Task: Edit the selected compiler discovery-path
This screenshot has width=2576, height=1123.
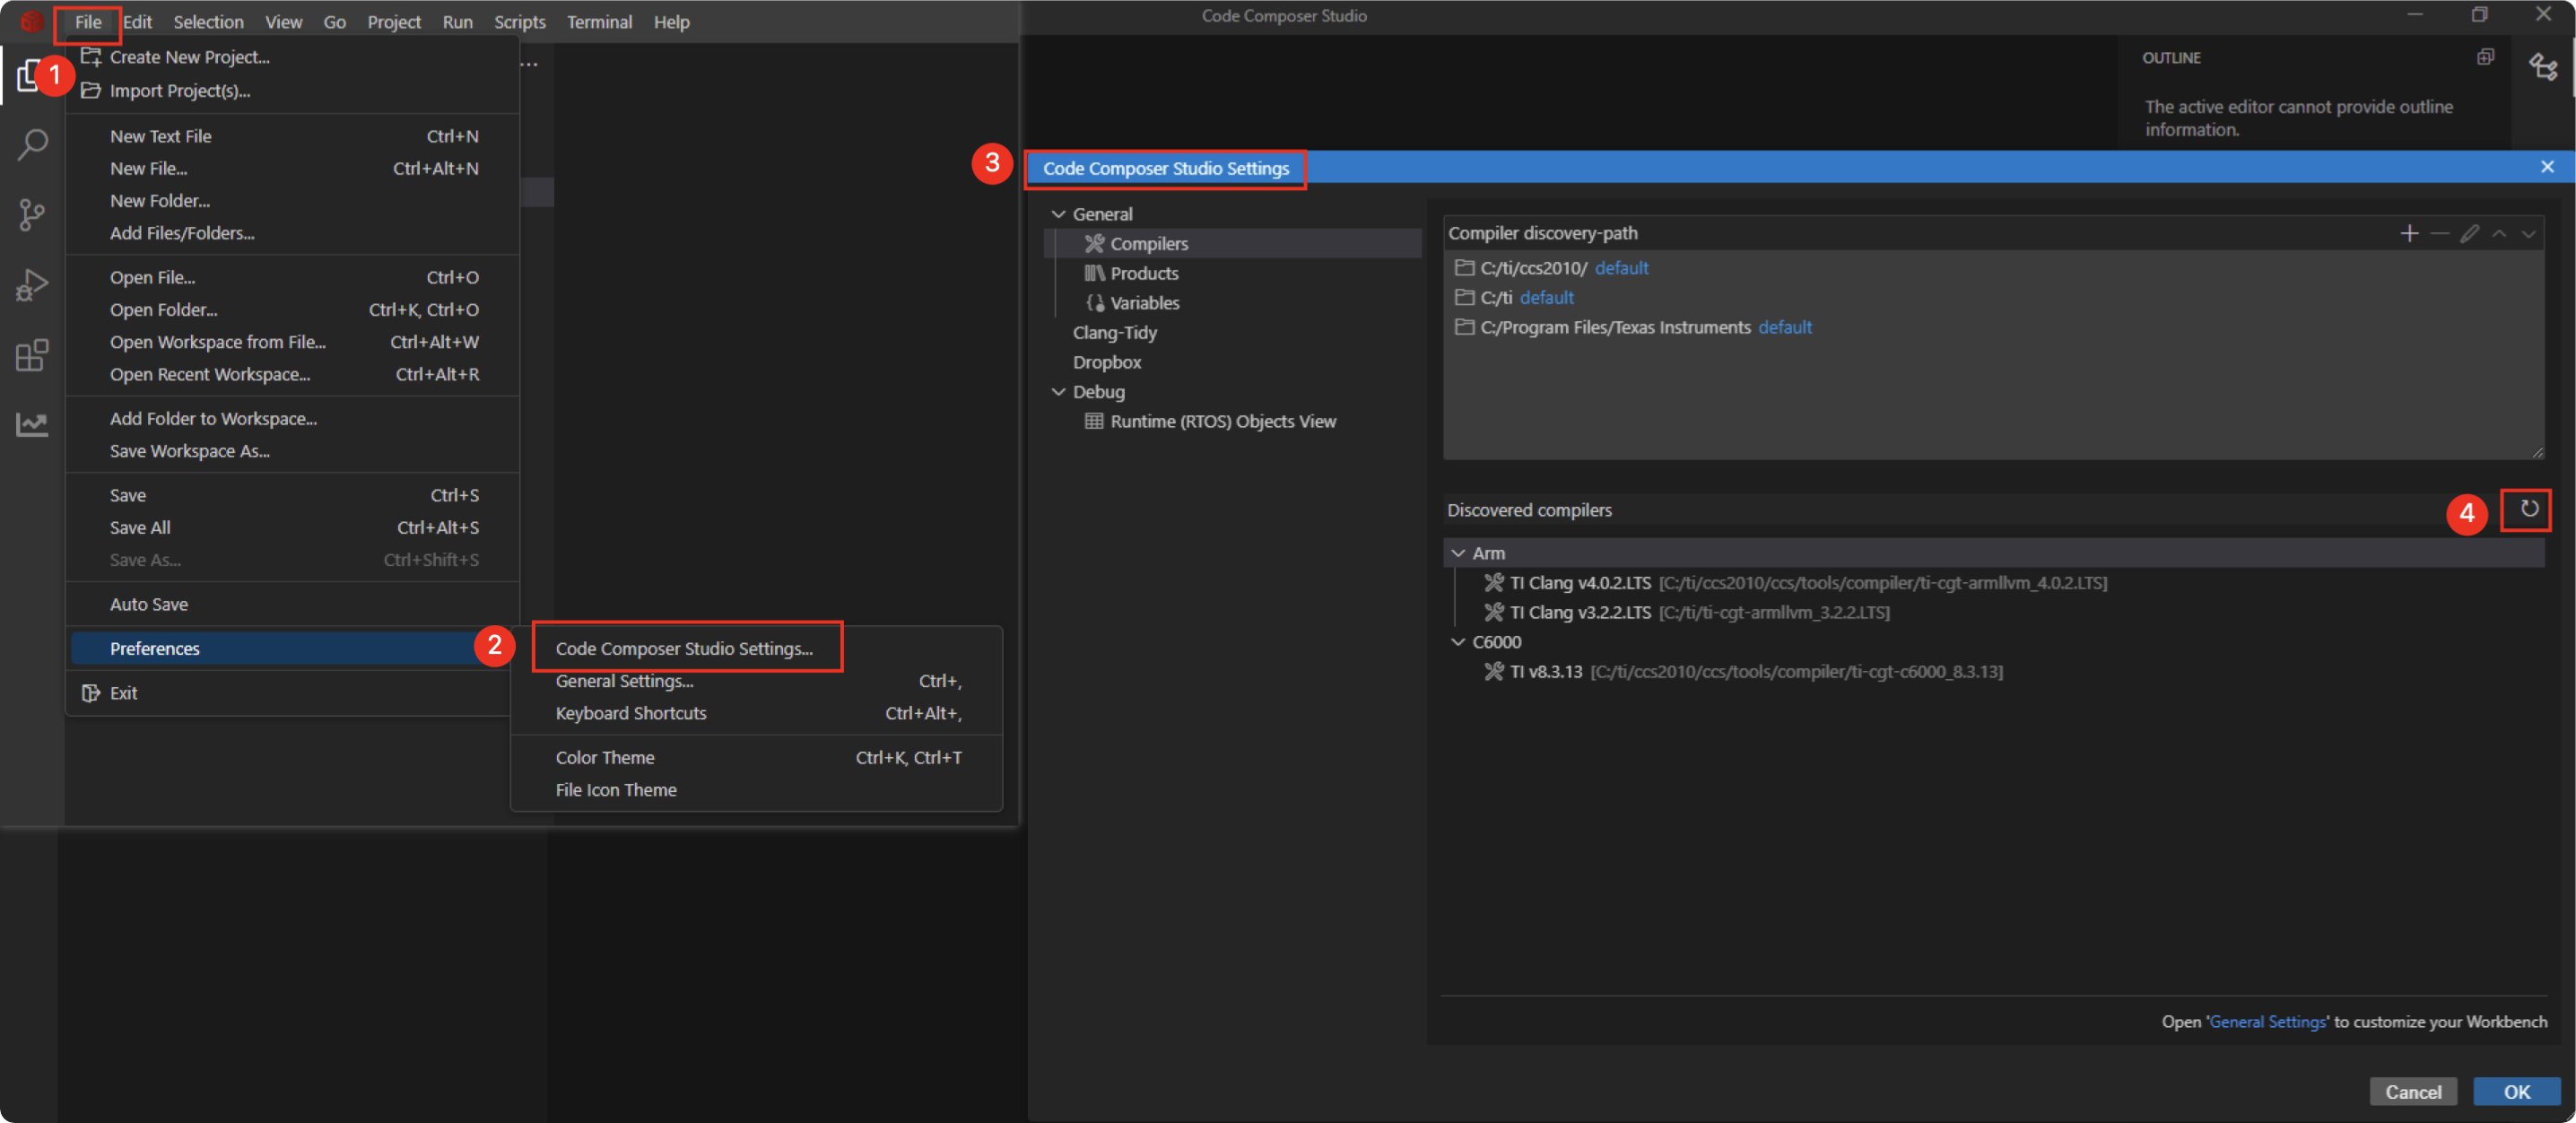Action: coord(2470,233)
